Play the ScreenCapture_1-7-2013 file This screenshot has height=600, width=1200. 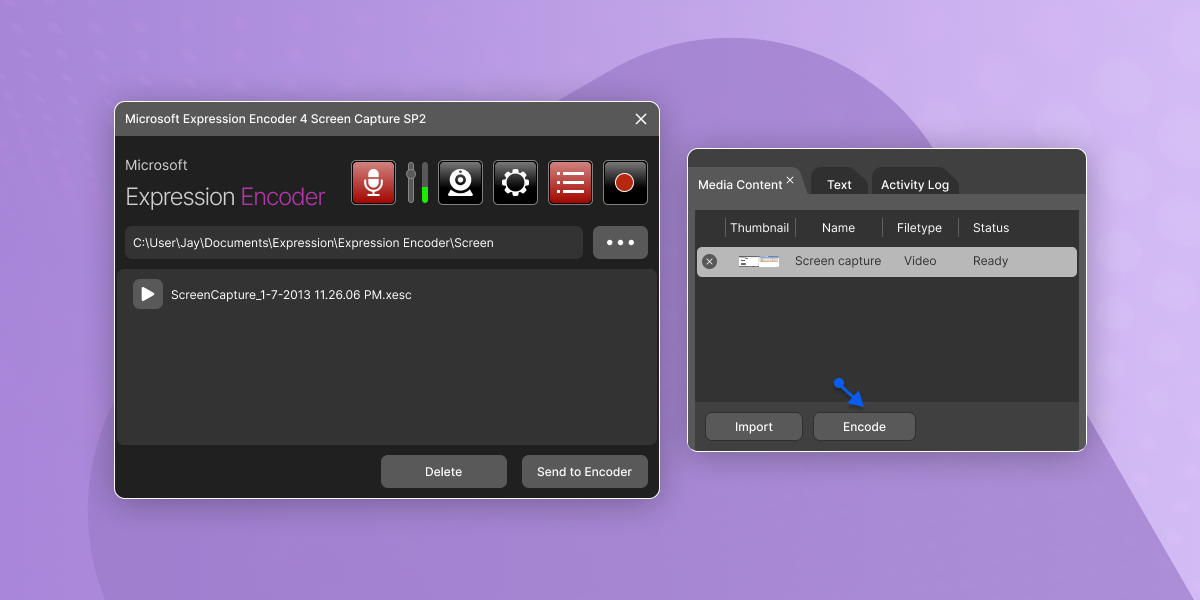coord(148,294)
